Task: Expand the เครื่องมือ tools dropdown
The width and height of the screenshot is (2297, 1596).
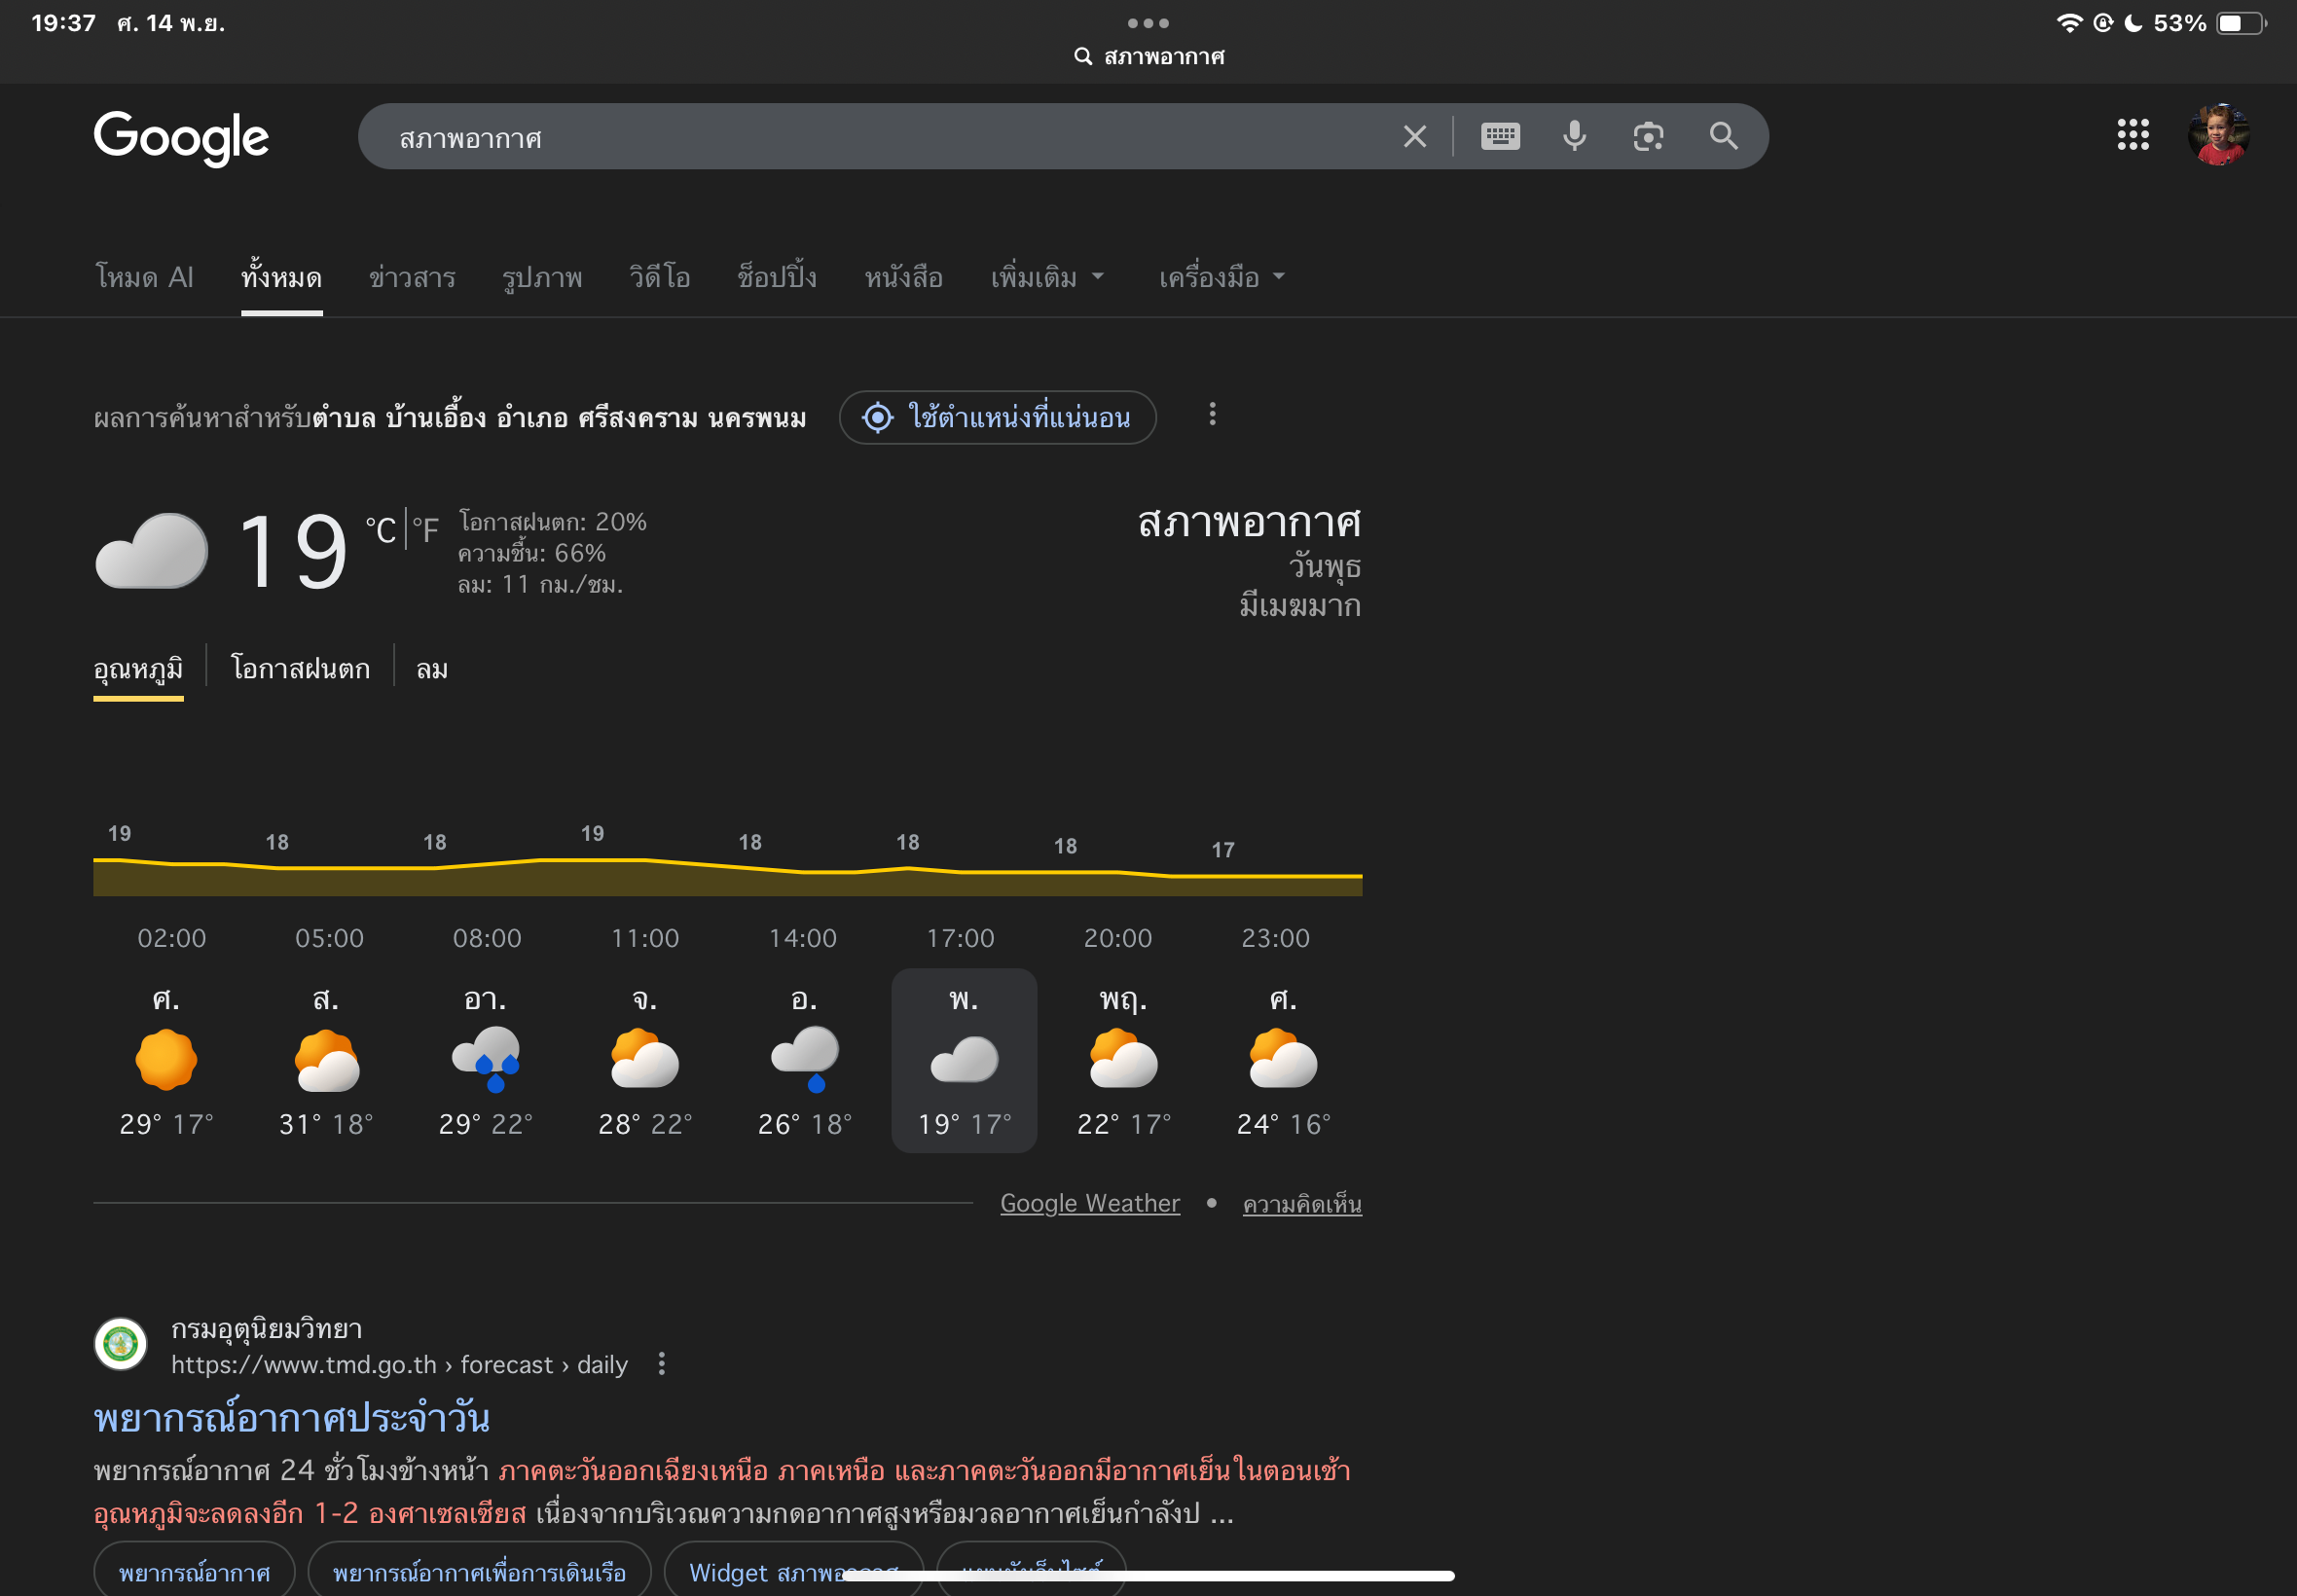Action: (x=1221, y=277)
